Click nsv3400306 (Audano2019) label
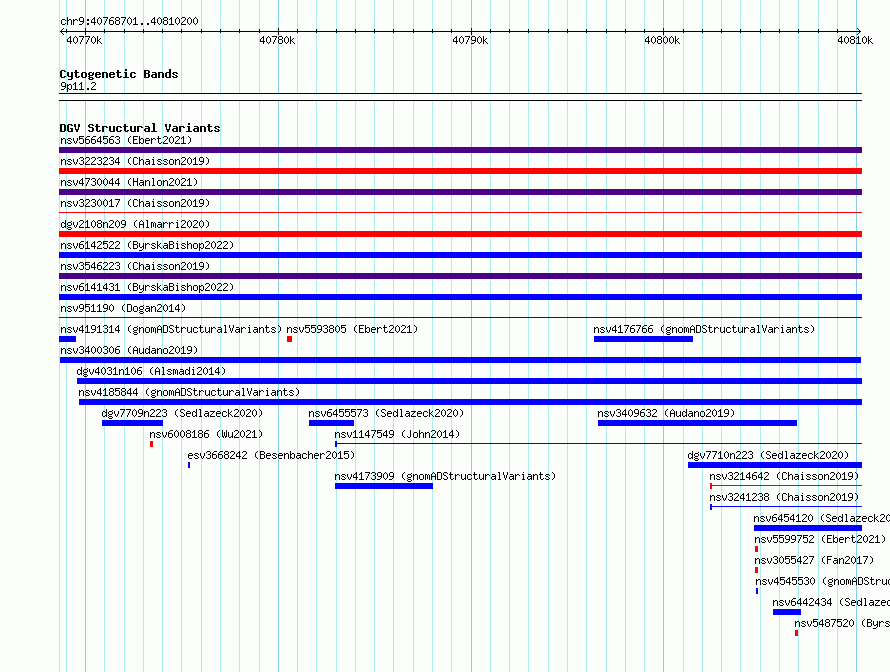This screenshot has height=672, width=890. coord(129,350)
